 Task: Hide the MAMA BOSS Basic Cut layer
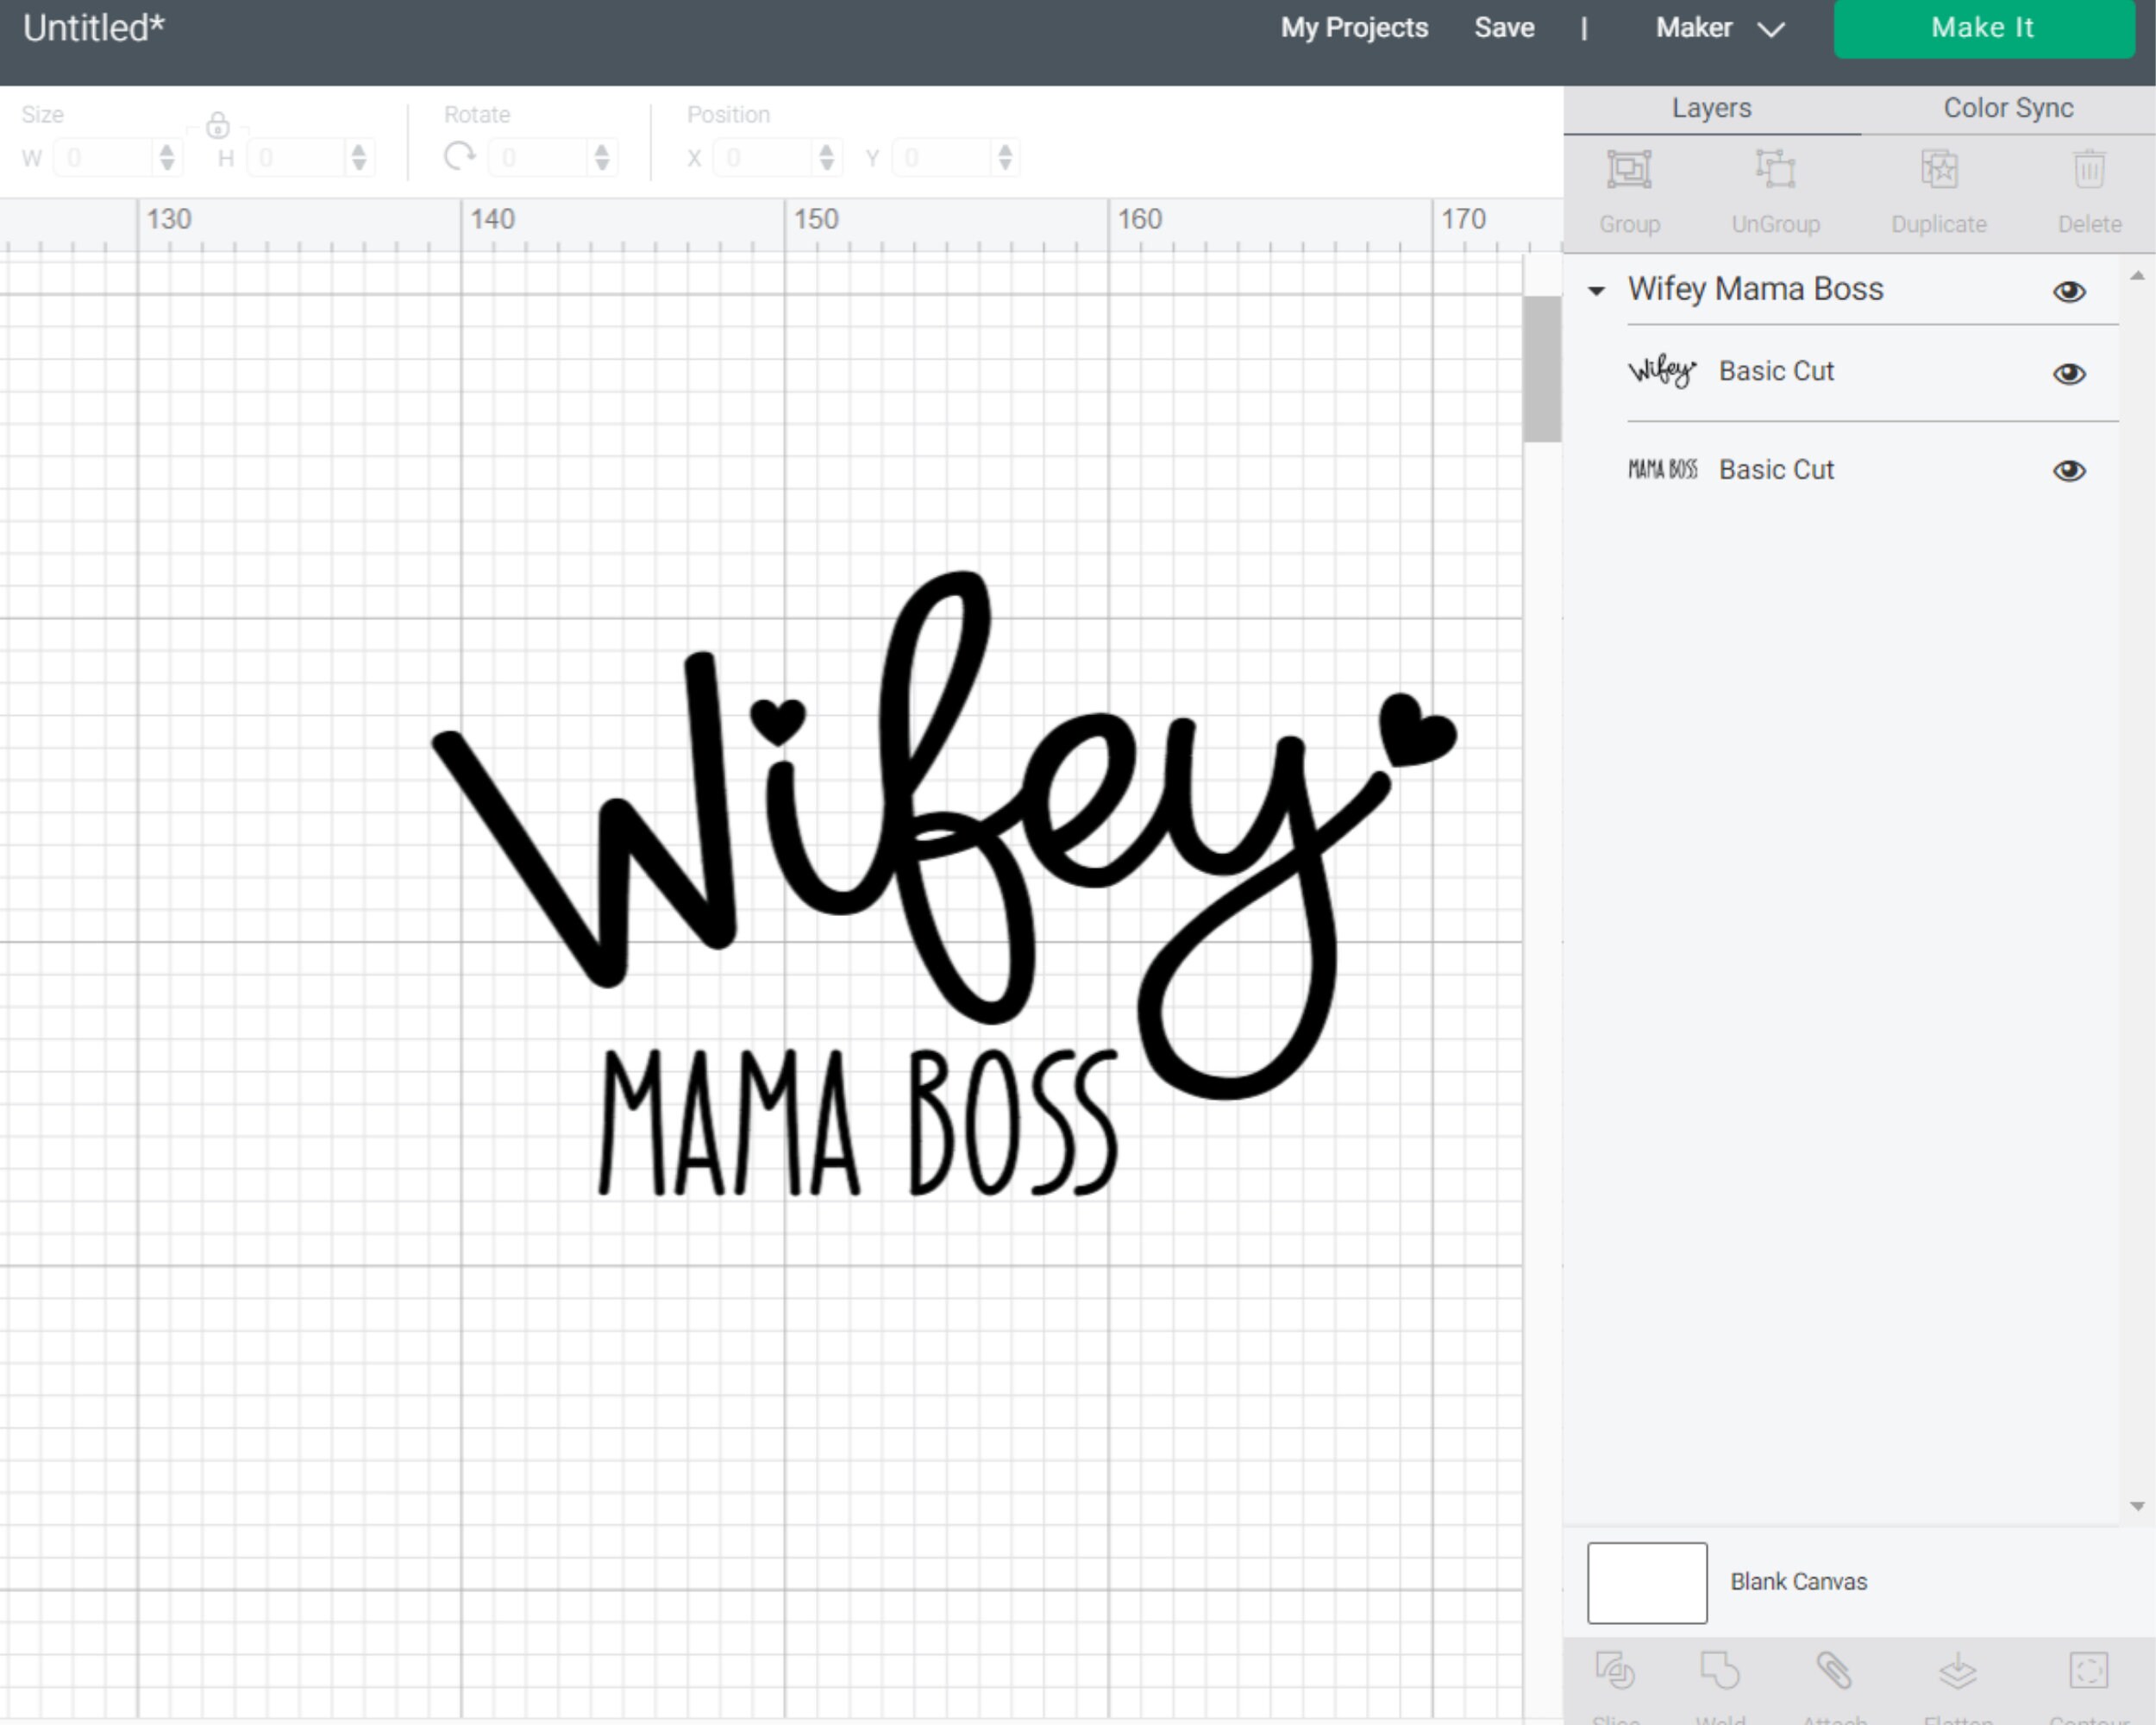click(2069, 470)
